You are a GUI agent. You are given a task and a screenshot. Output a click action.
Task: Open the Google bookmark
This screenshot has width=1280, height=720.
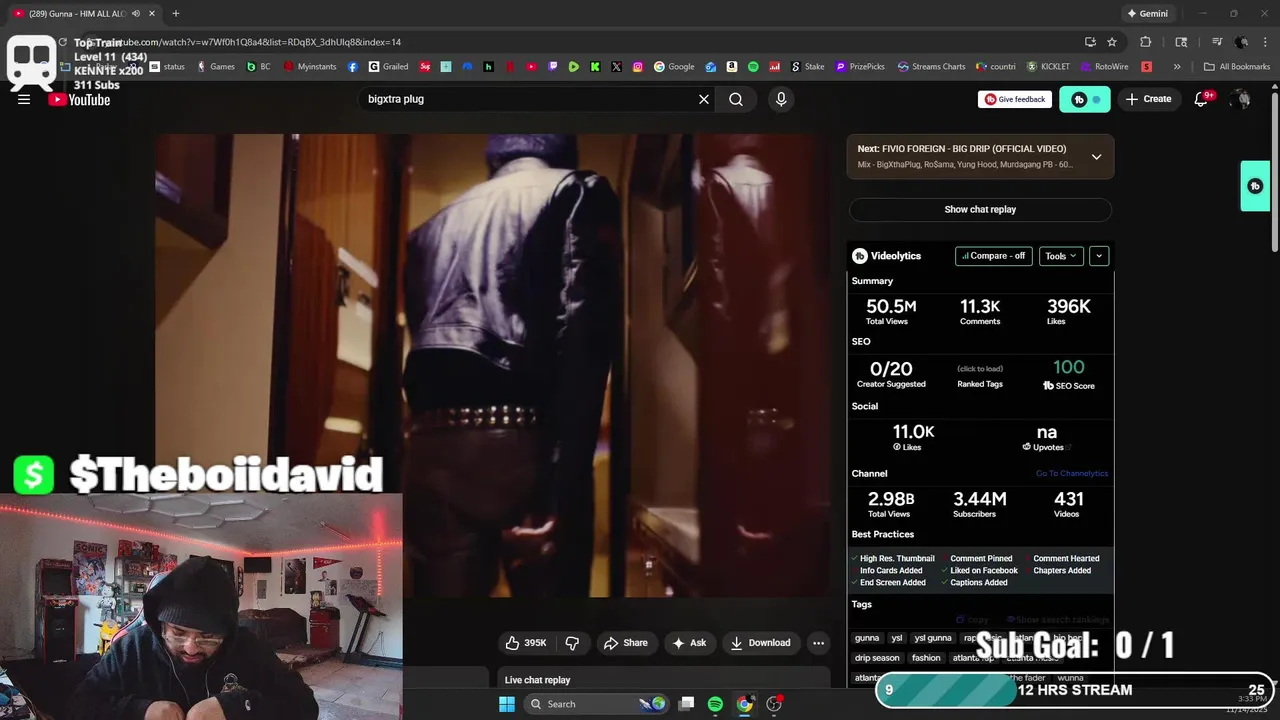[x=674, y=67]
